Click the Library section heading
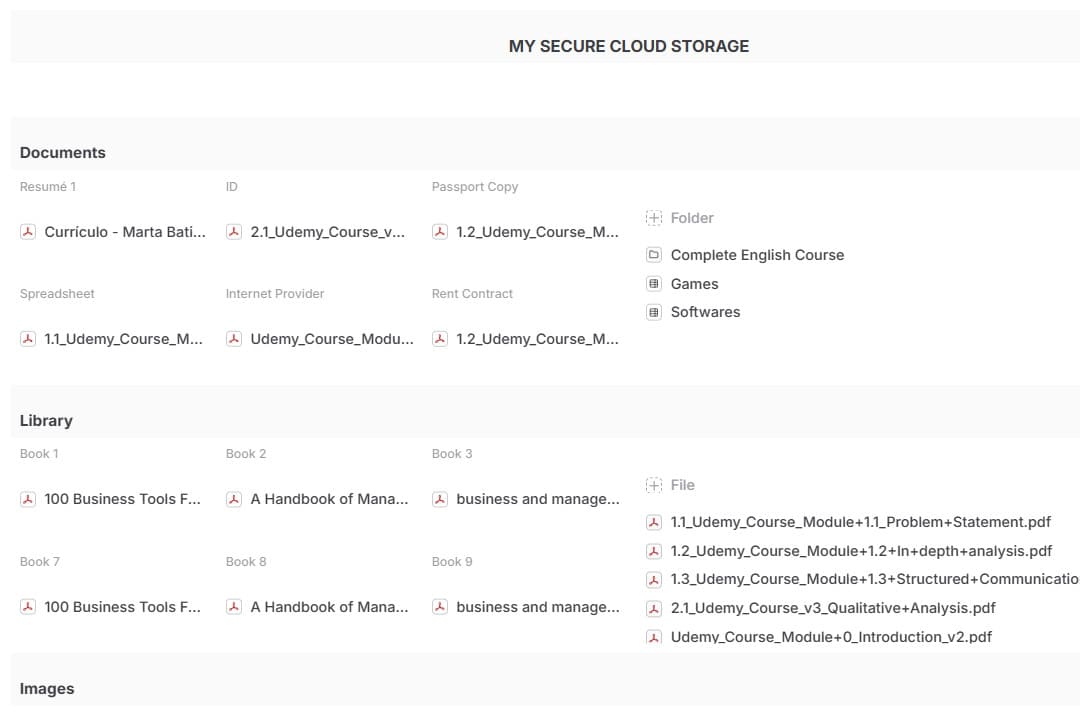 (46, 421)
